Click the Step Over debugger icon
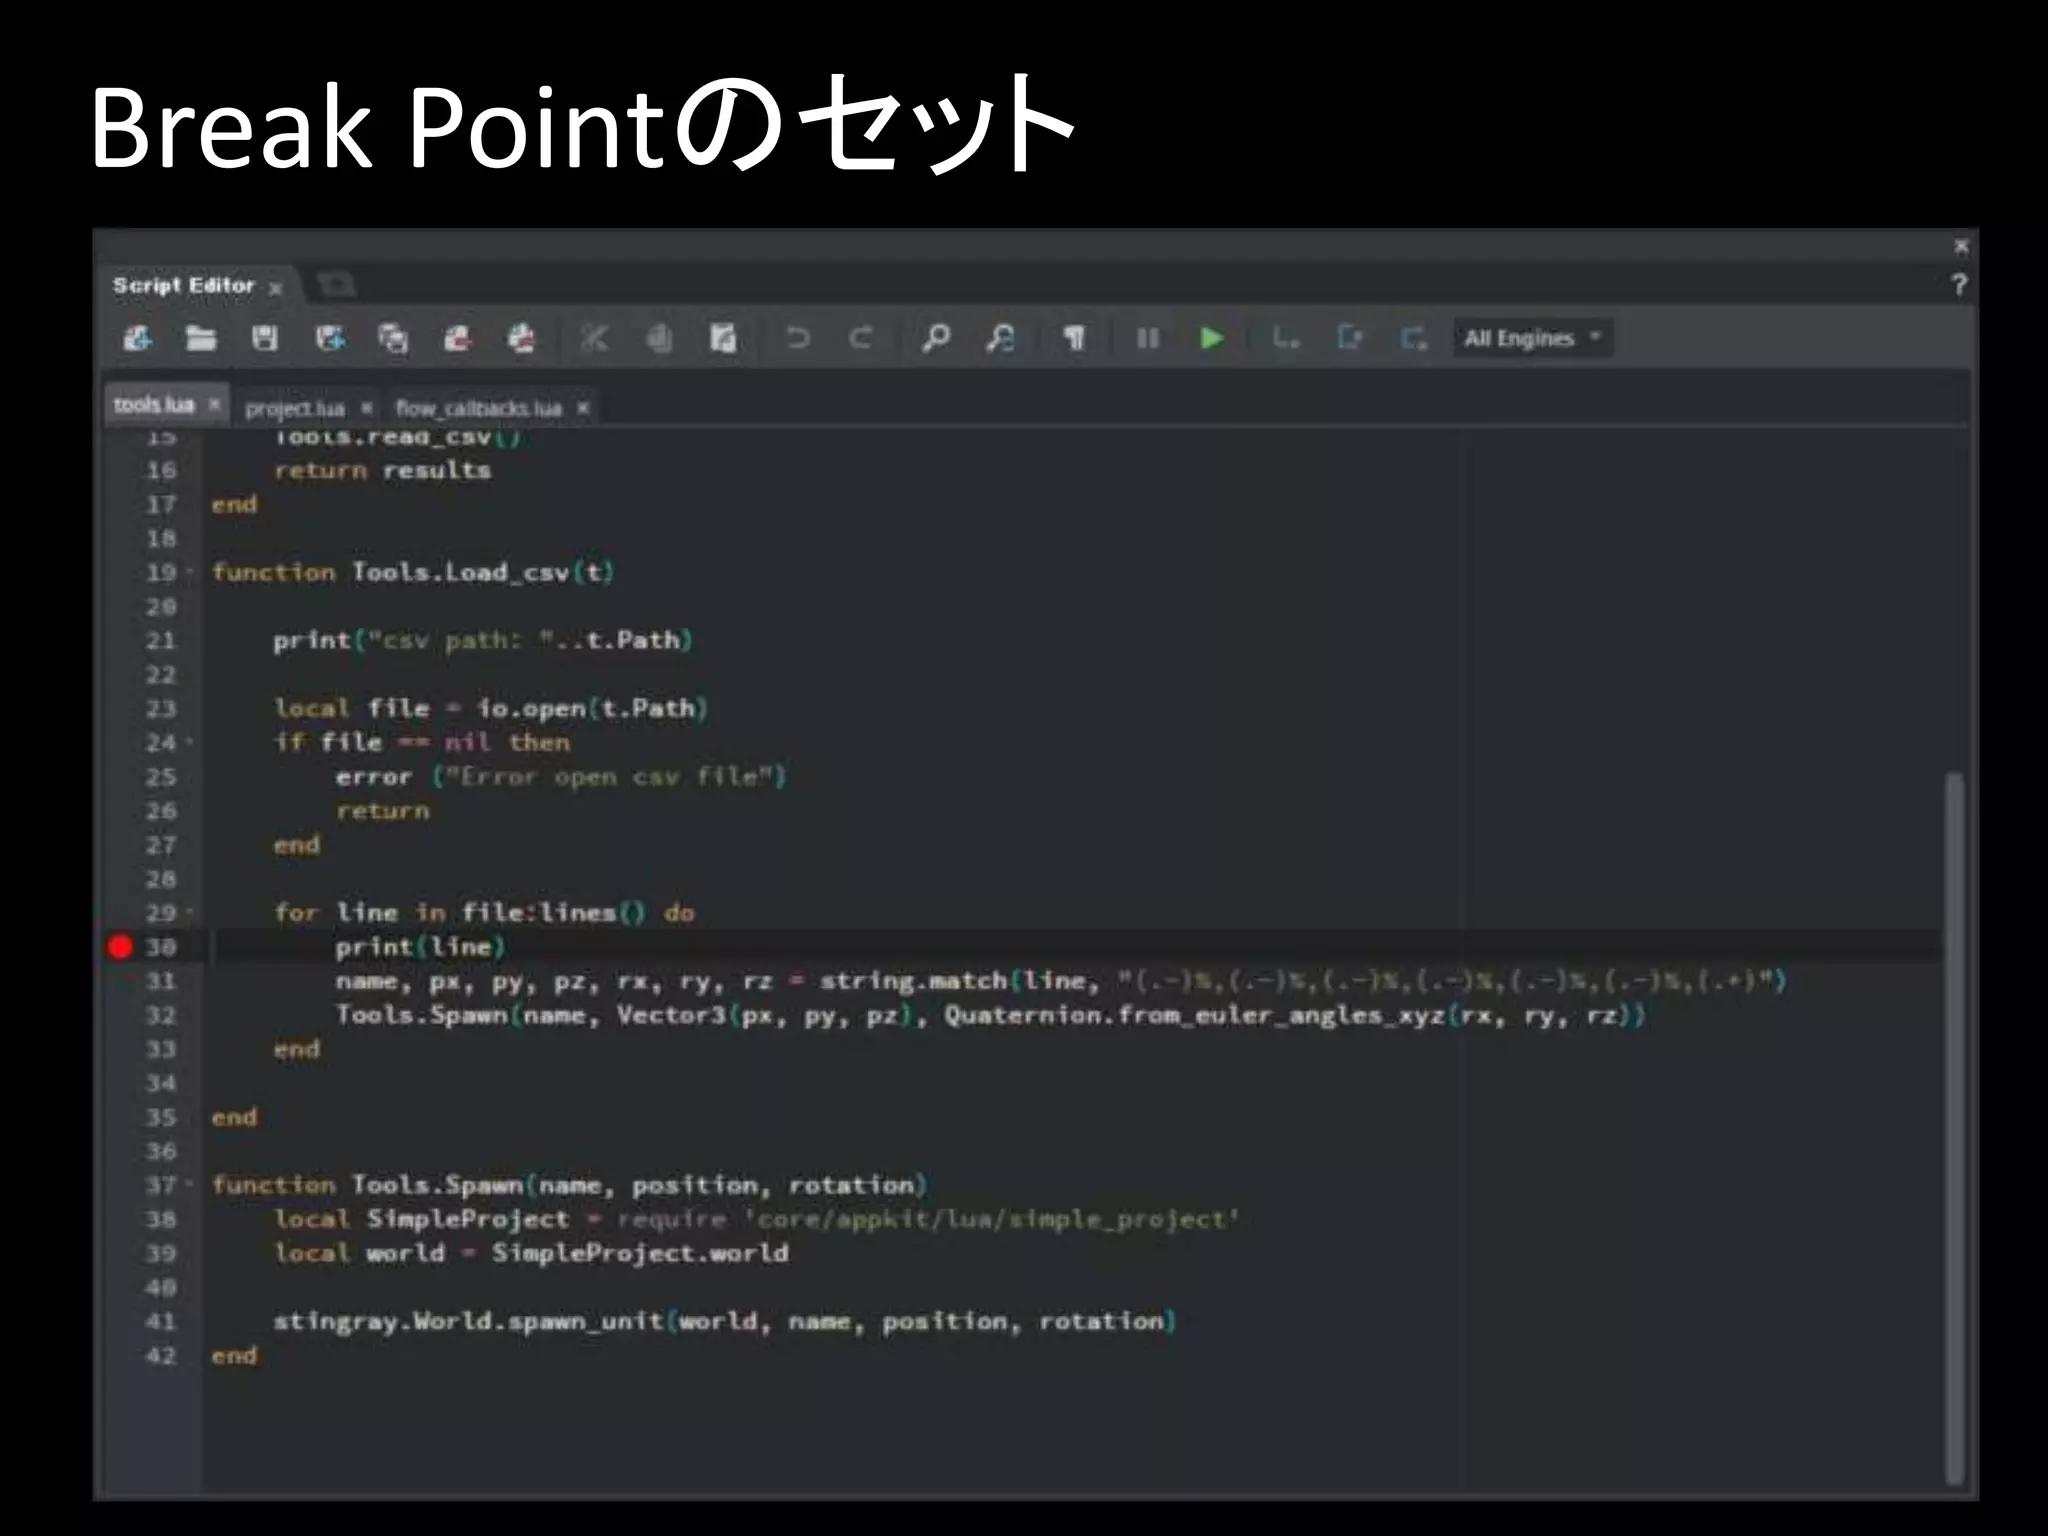Screen dimensions: 2048x1536 [1285, 338]
